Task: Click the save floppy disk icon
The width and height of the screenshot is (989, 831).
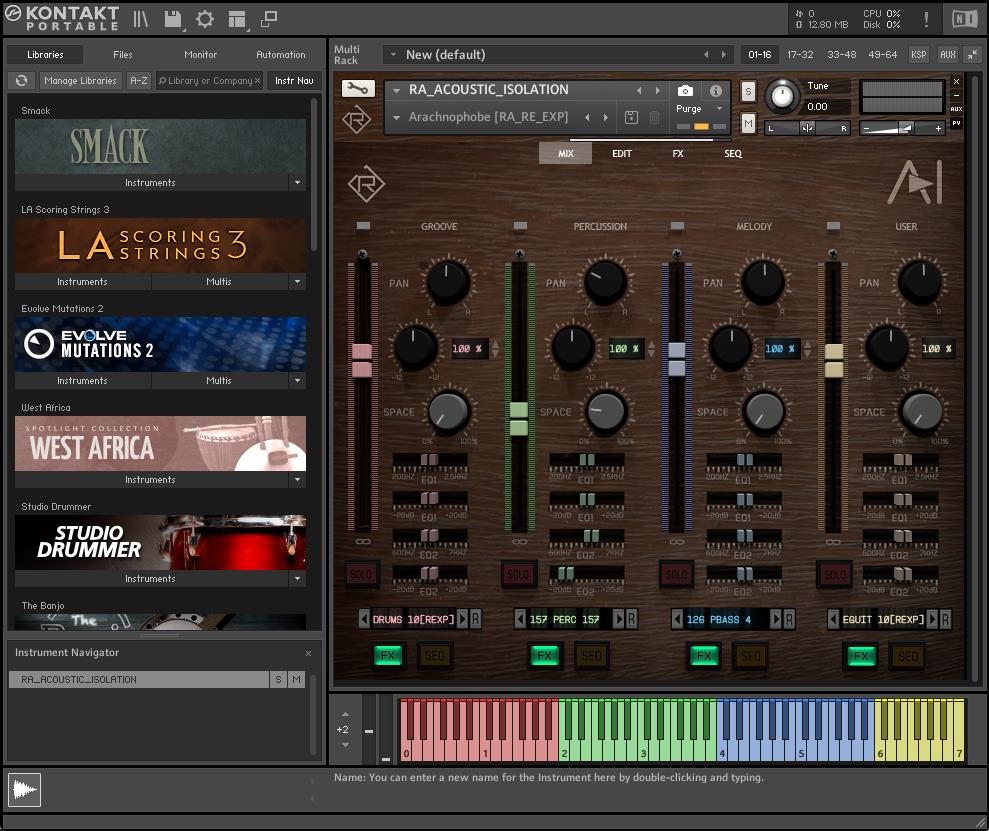Action: coord(172,19)
